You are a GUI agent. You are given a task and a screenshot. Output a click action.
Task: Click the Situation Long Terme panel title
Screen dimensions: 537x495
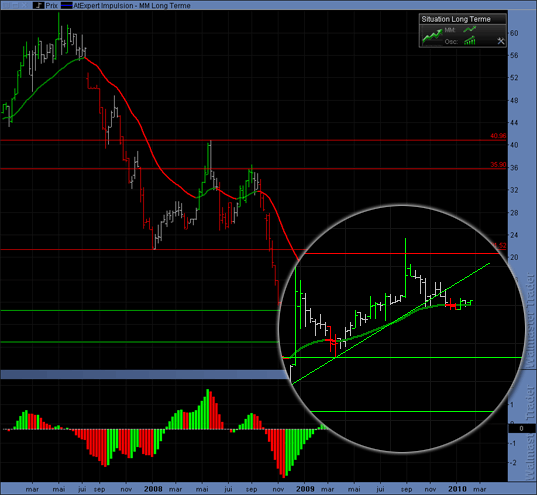(x=456, y=19)
